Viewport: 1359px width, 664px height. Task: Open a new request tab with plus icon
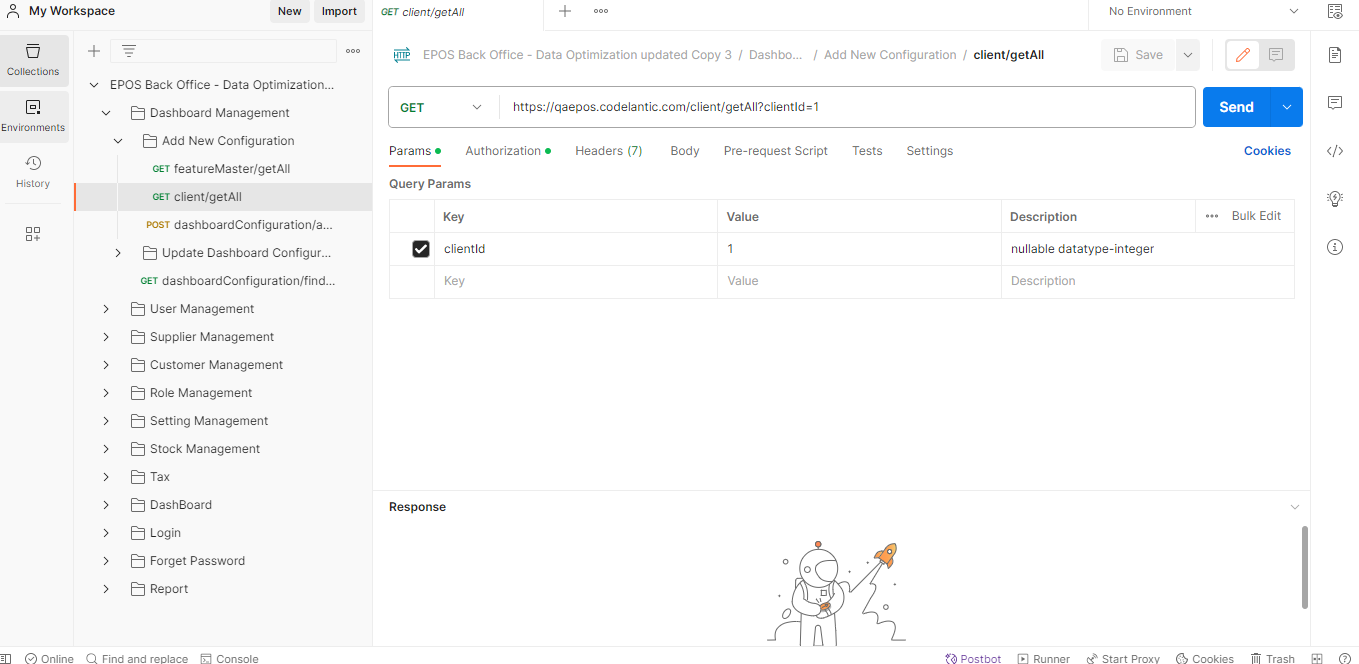click(x=565, y=11)
